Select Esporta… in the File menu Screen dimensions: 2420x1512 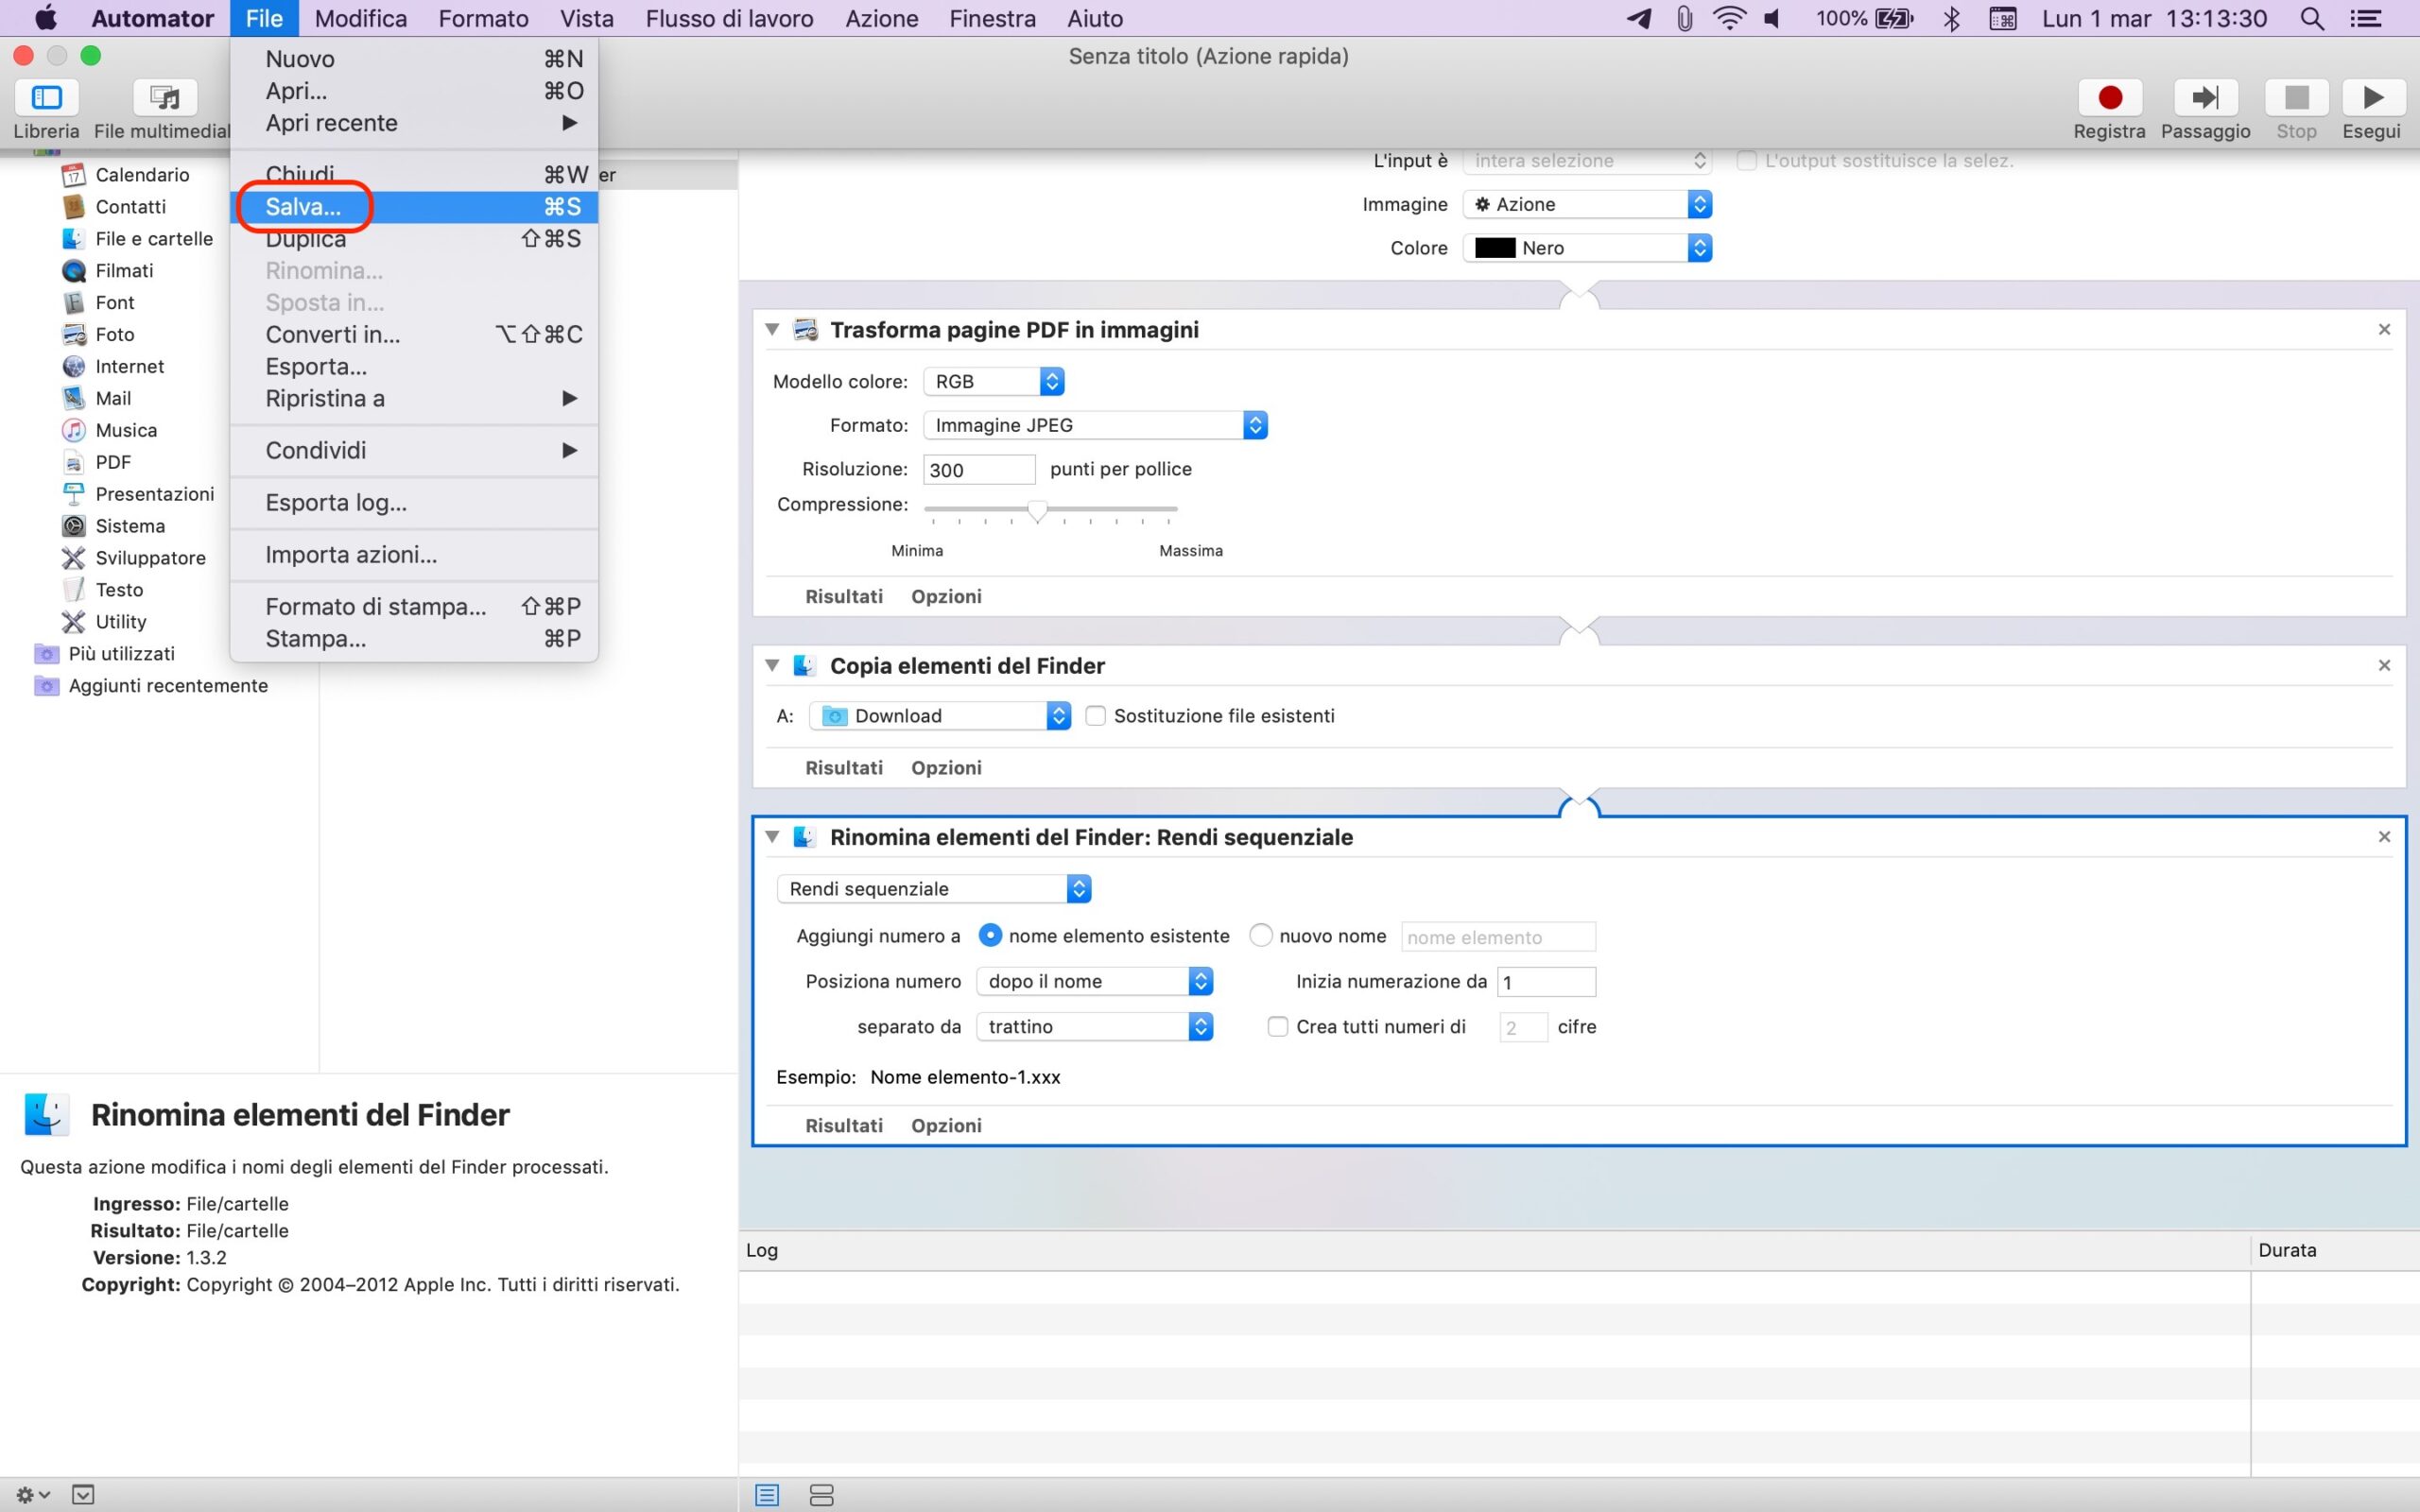(x=316, y=367)
